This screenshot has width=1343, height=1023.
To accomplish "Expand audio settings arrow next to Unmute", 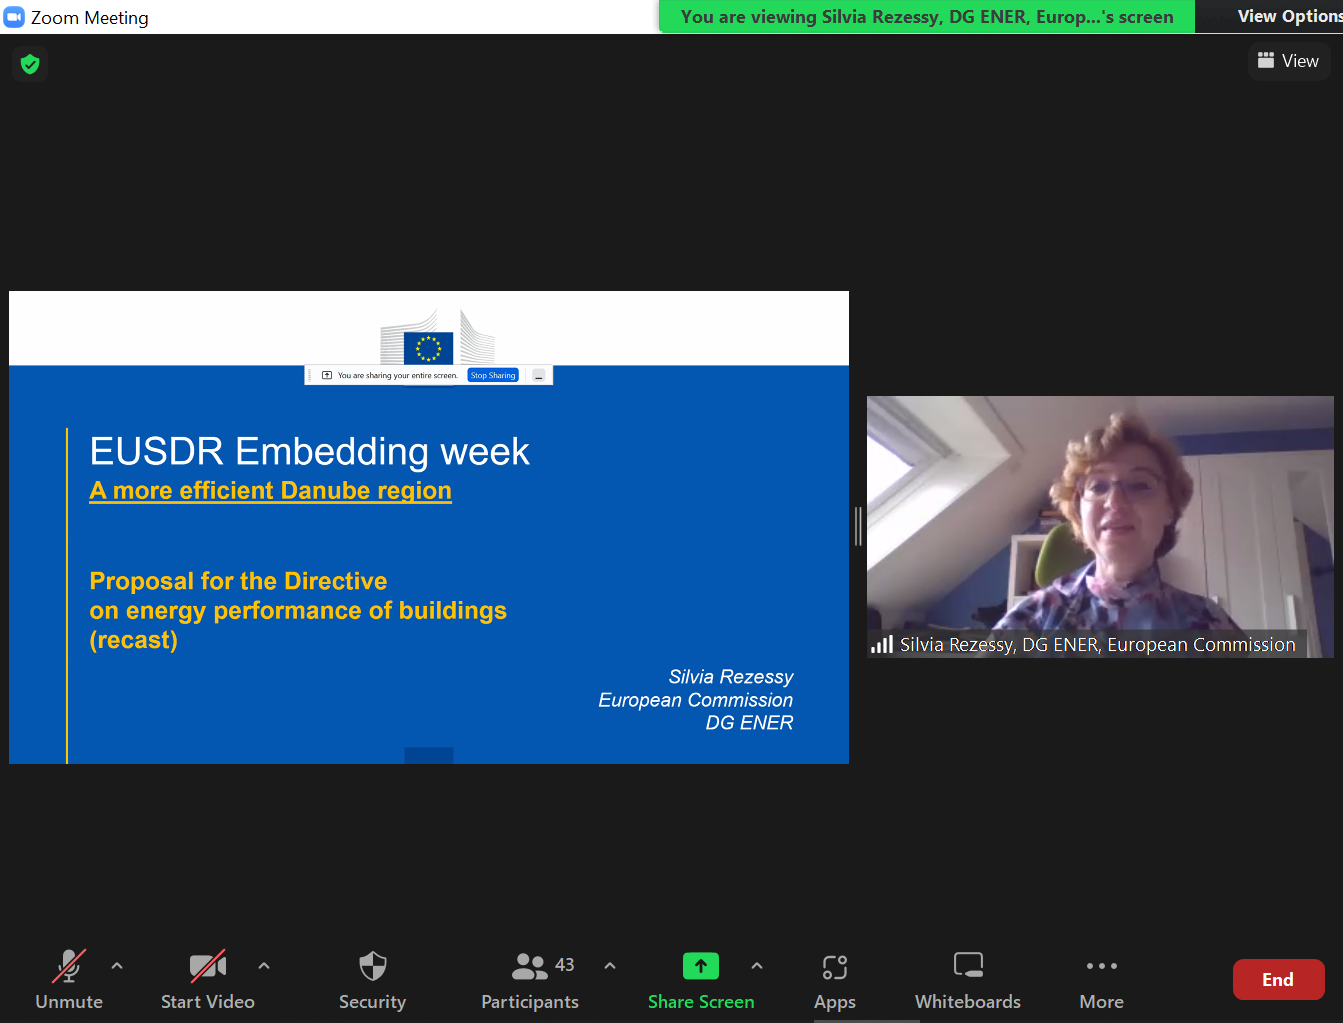I will [x=117, y=966].
